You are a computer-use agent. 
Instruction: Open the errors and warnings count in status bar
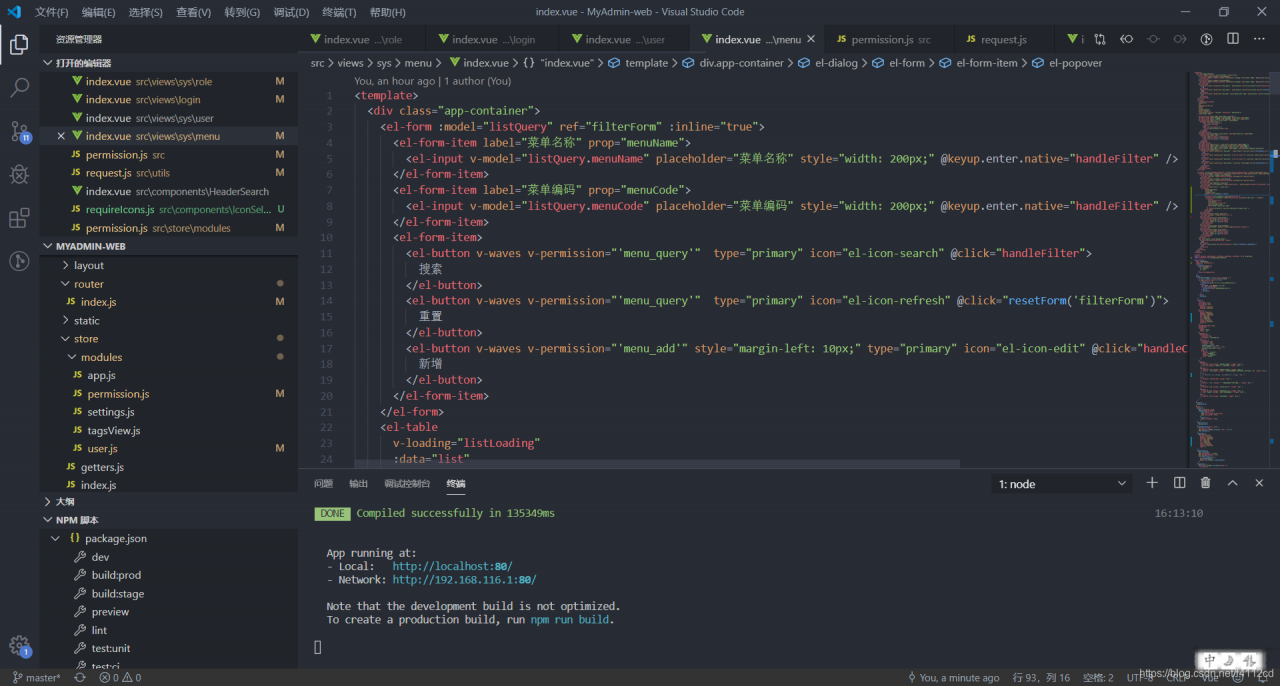coord(120,678)
